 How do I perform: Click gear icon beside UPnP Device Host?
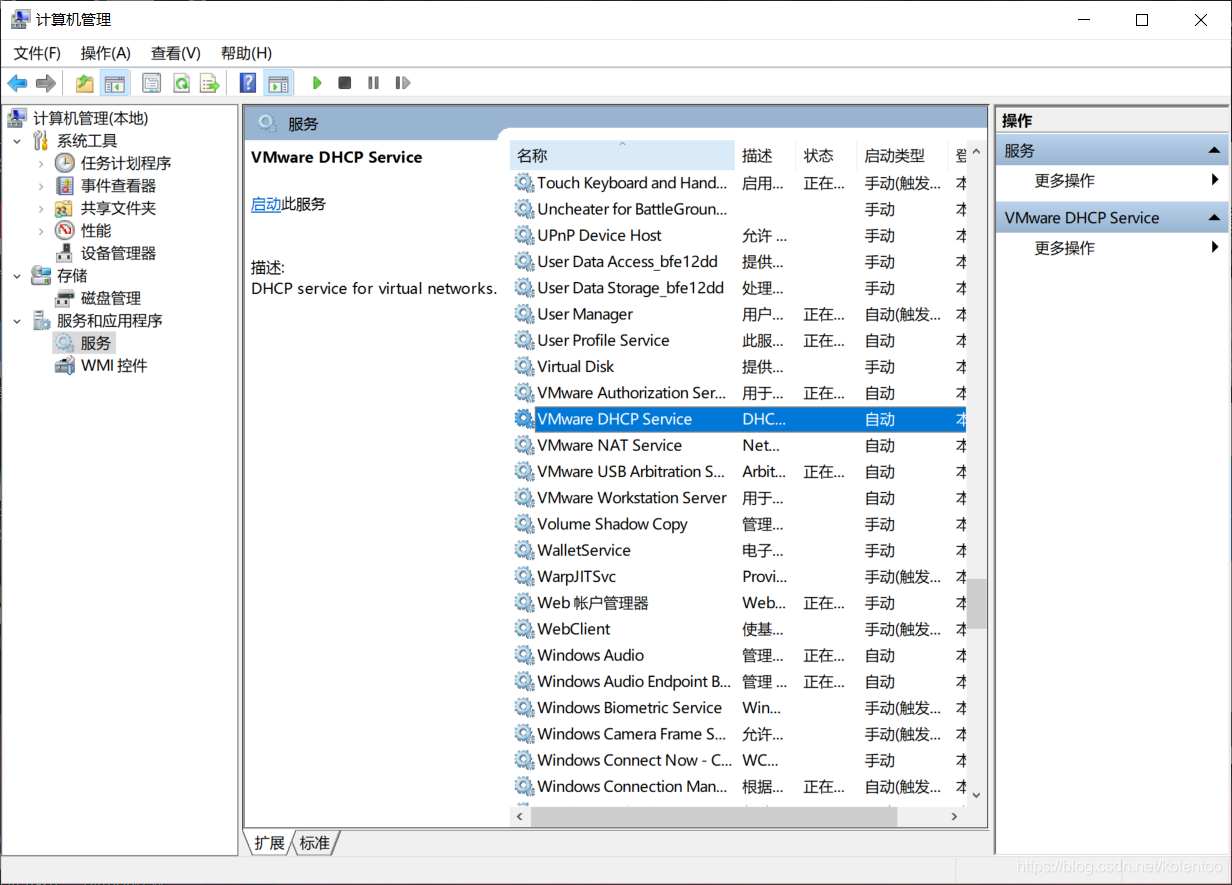coord(524,236)
